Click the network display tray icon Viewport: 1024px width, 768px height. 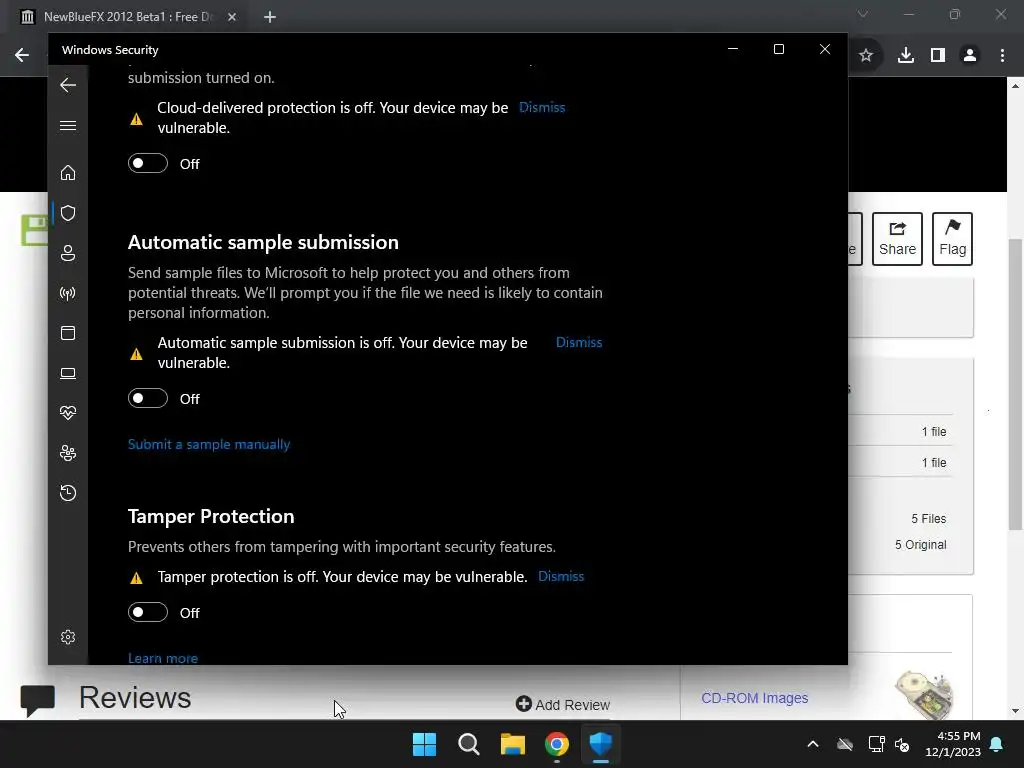(x=876, y=744)
